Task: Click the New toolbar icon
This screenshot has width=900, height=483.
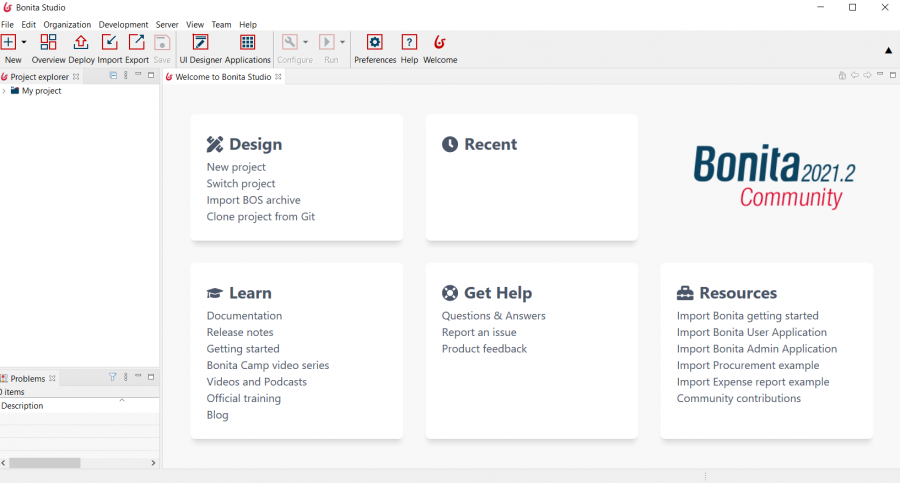Action: 9,42
